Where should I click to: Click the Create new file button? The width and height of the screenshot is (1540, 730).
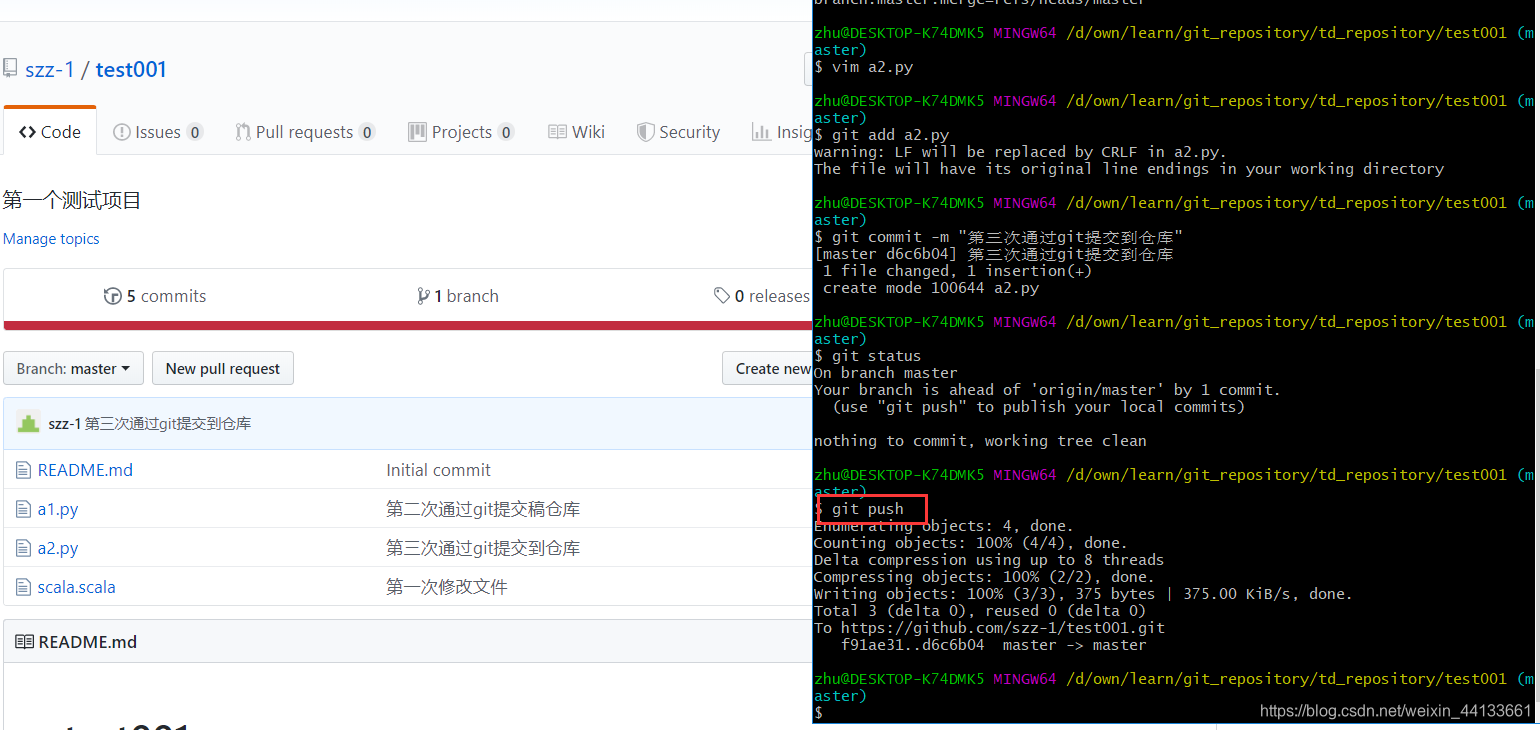coord(767,368)
